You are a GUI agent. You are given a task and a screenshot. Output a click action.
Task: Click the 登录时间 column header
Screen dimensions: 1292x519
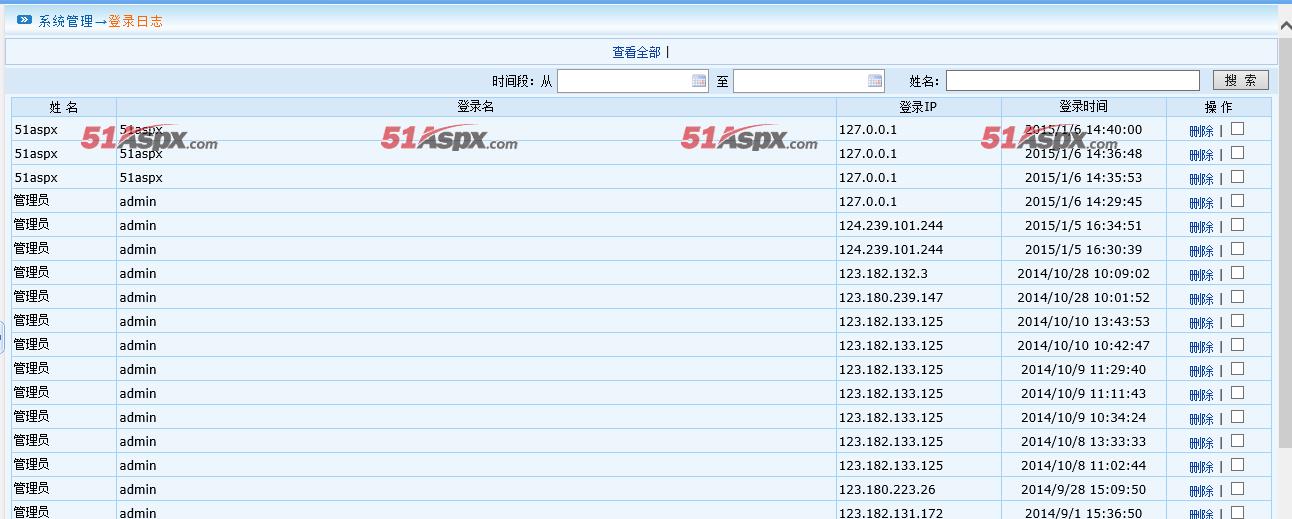1084,107
